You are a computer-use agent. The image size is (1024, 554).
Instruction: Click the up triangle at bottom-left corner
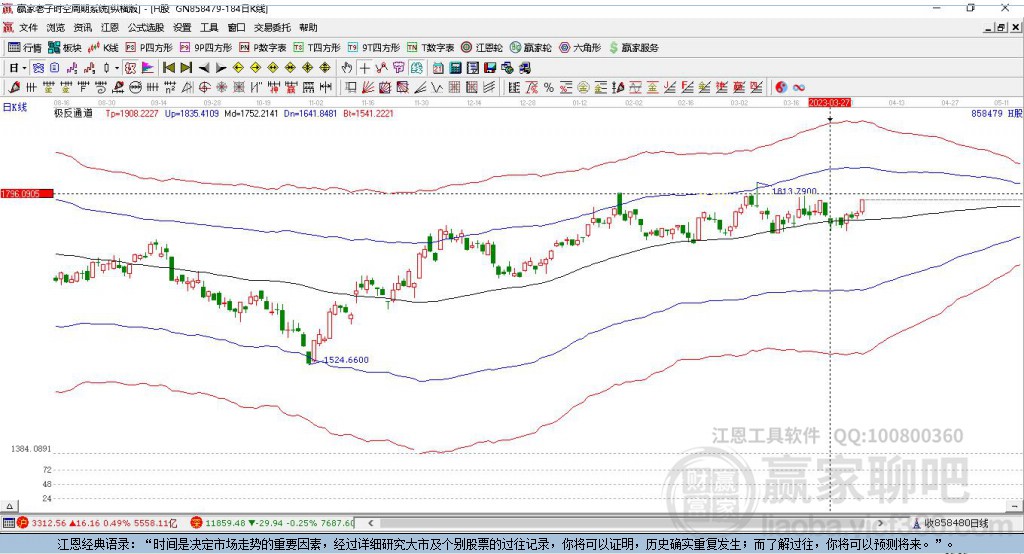coord(9,506)
